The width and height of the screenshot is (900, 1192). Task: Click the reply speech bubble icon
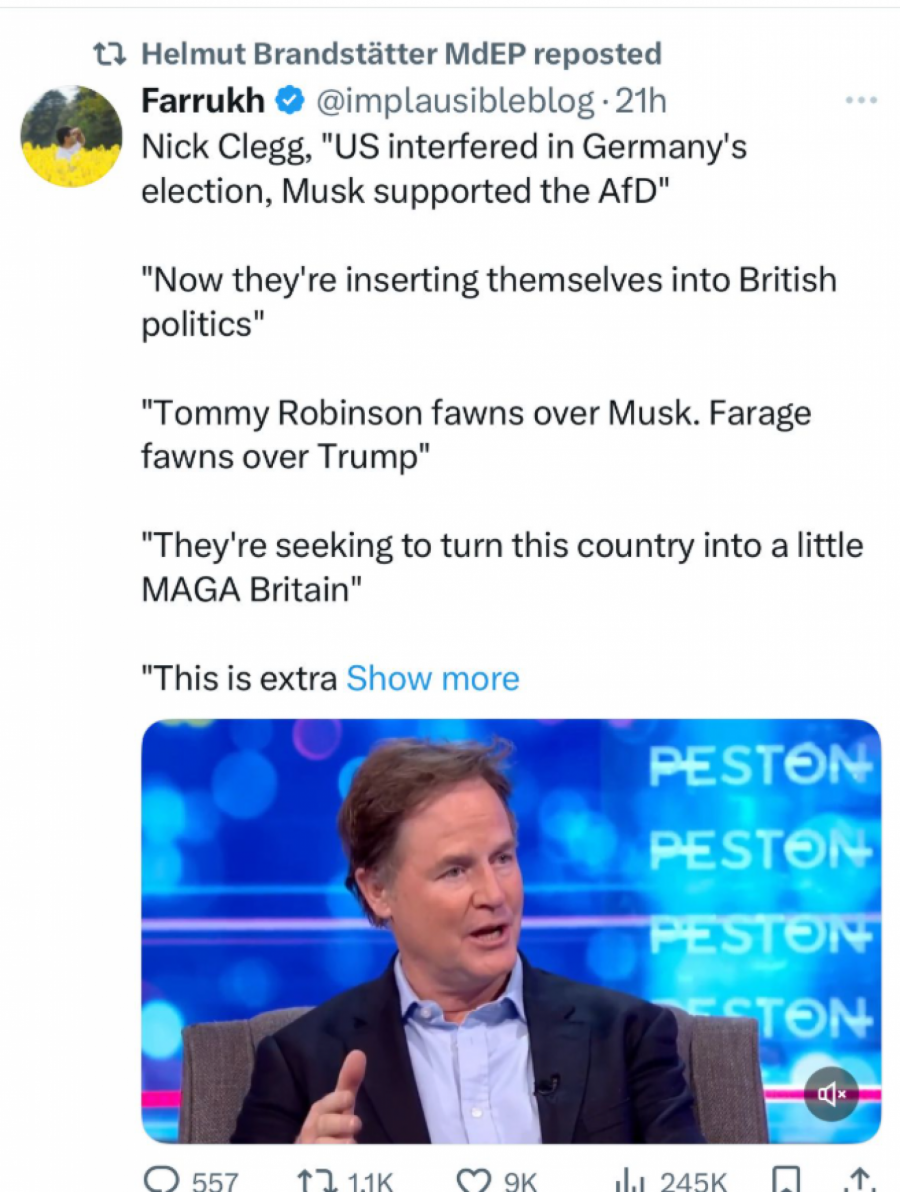[x=160, y=1180]
